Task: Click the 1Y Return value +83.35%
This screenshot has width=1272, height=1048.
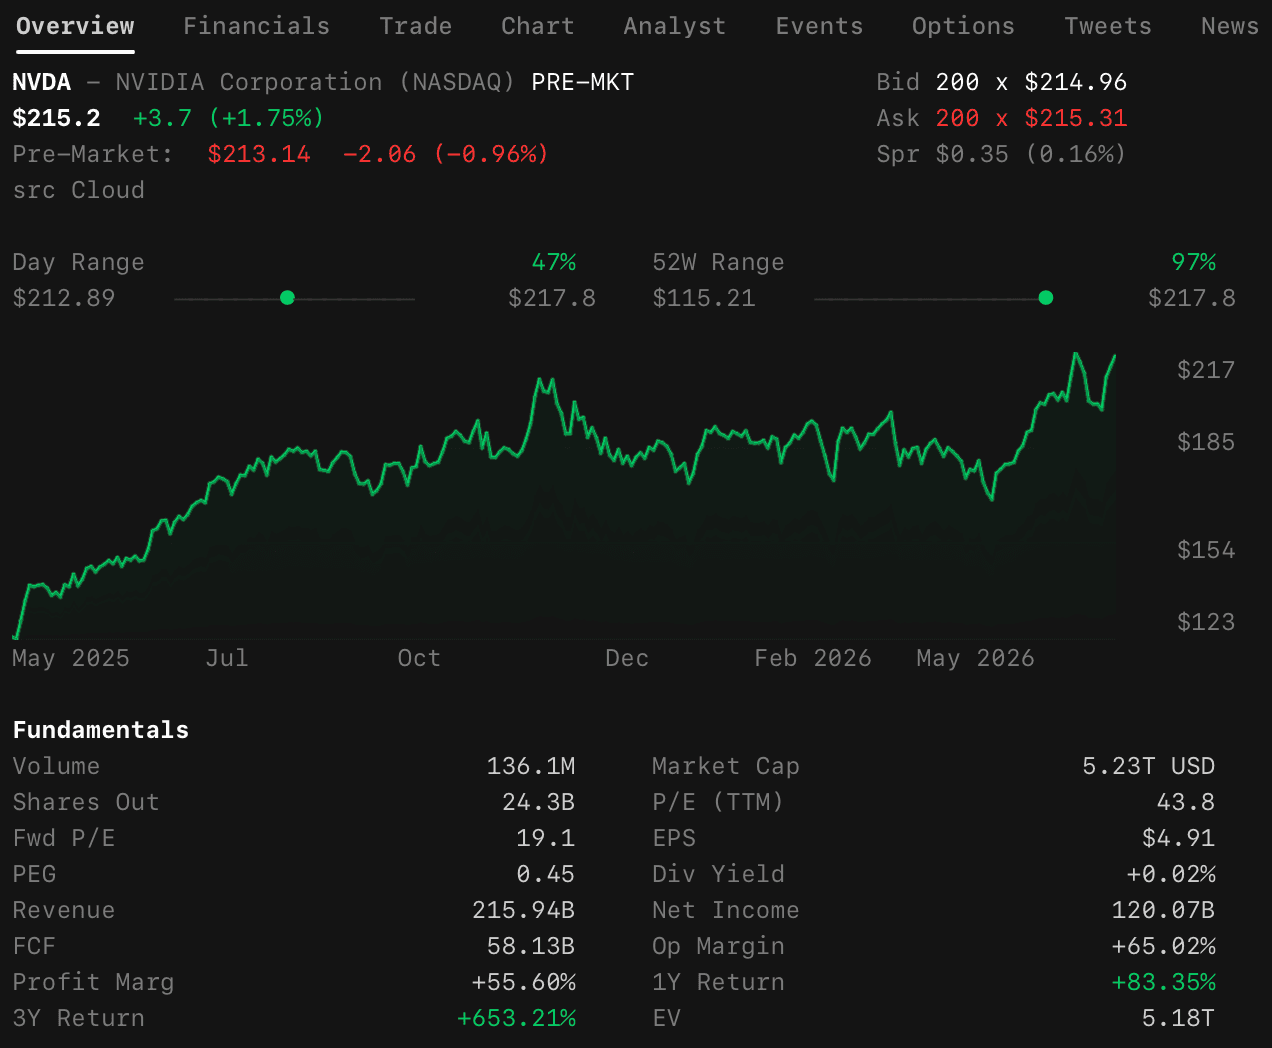Action: pos(1164,982)
